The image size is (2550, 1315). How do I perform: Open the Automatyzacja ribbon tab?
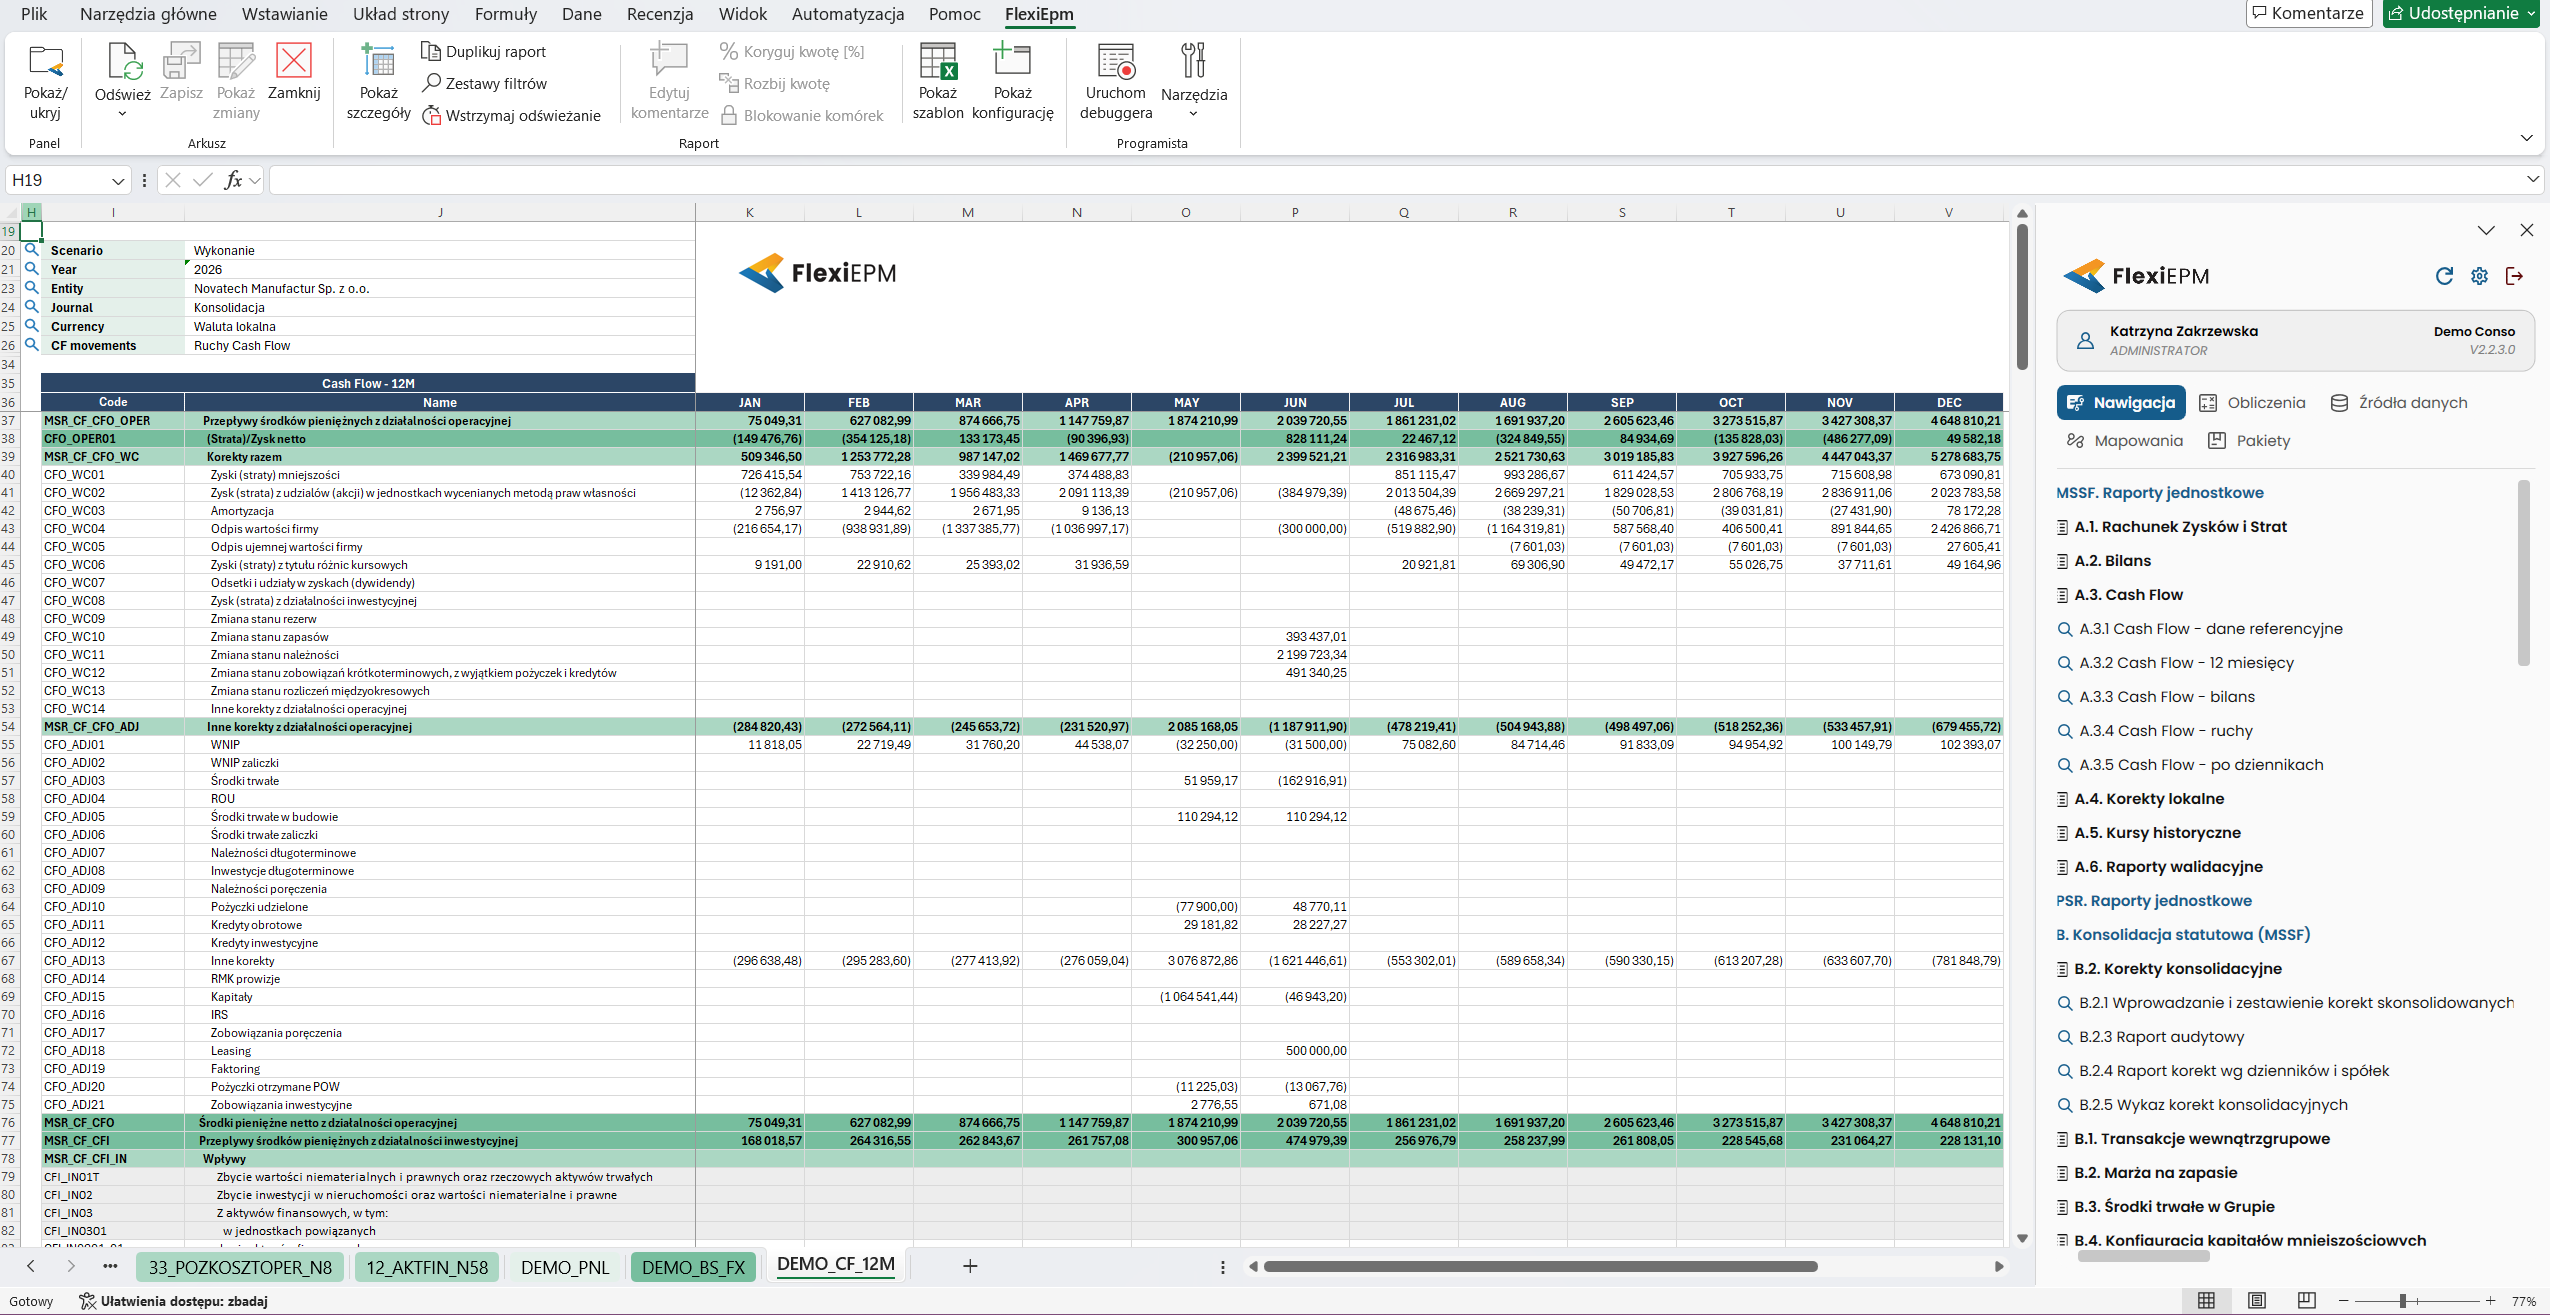click(848, 14)
